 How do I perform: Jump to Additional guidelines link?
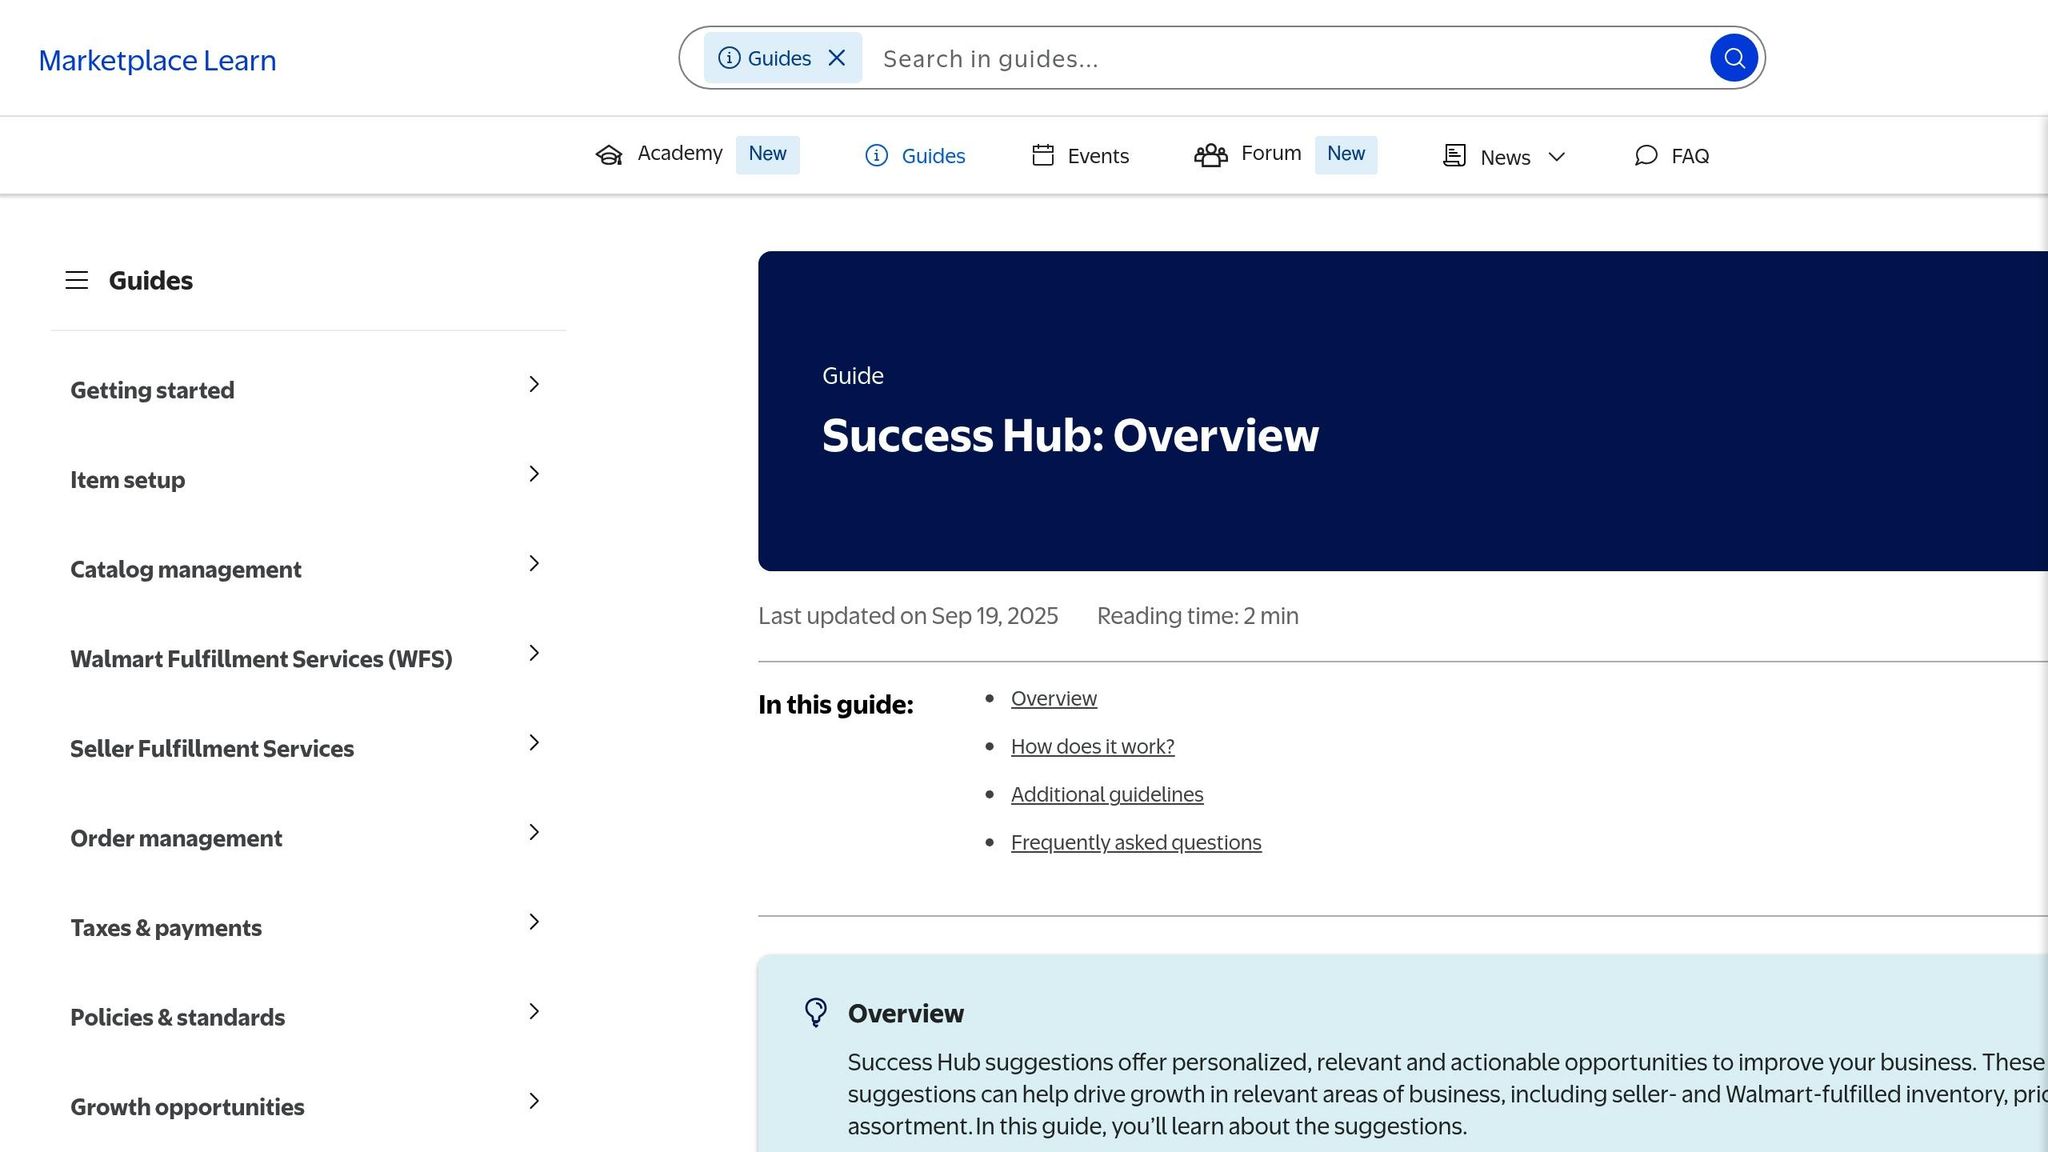tap(1107, 794)
